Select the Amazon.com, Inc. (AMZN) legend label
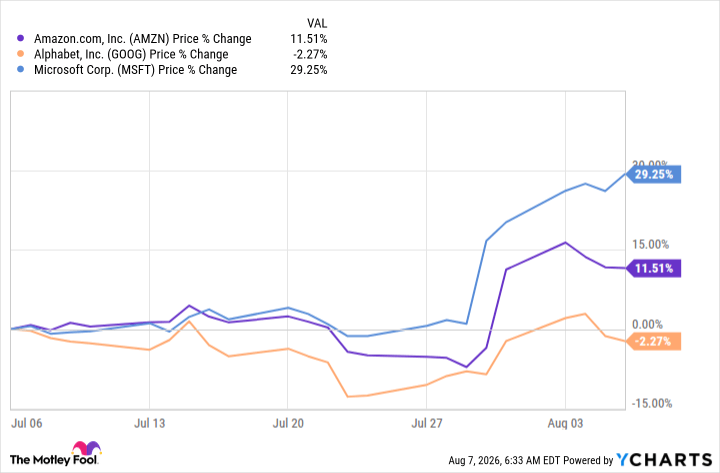 (143, 39)
